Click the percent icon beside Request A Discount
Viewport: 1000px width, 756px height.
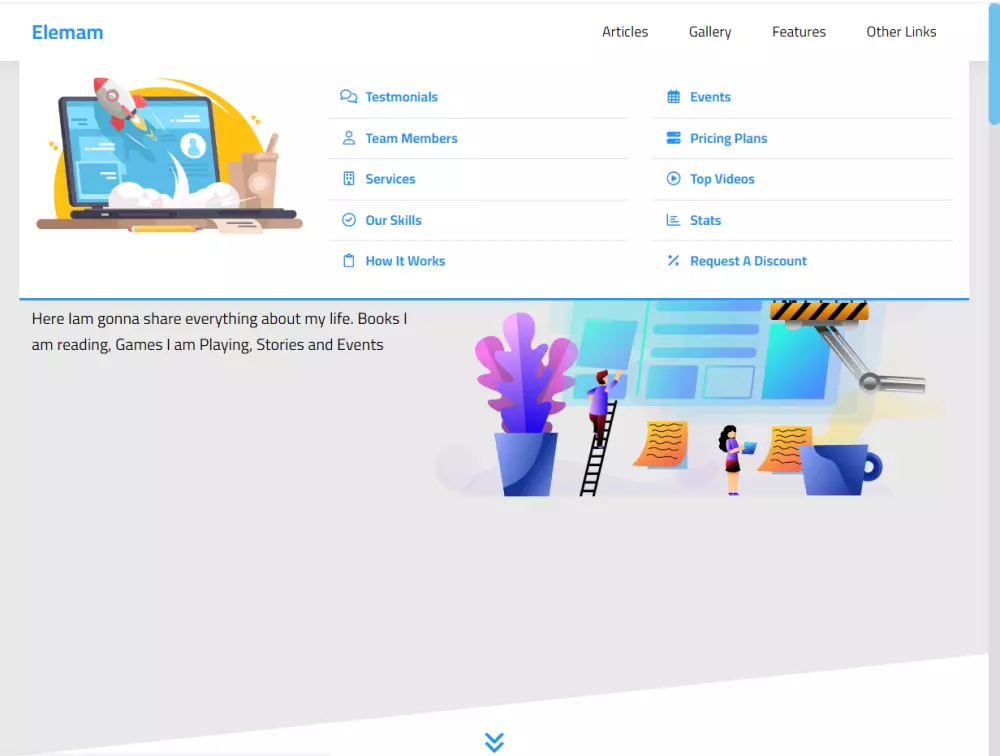[672, 261]
